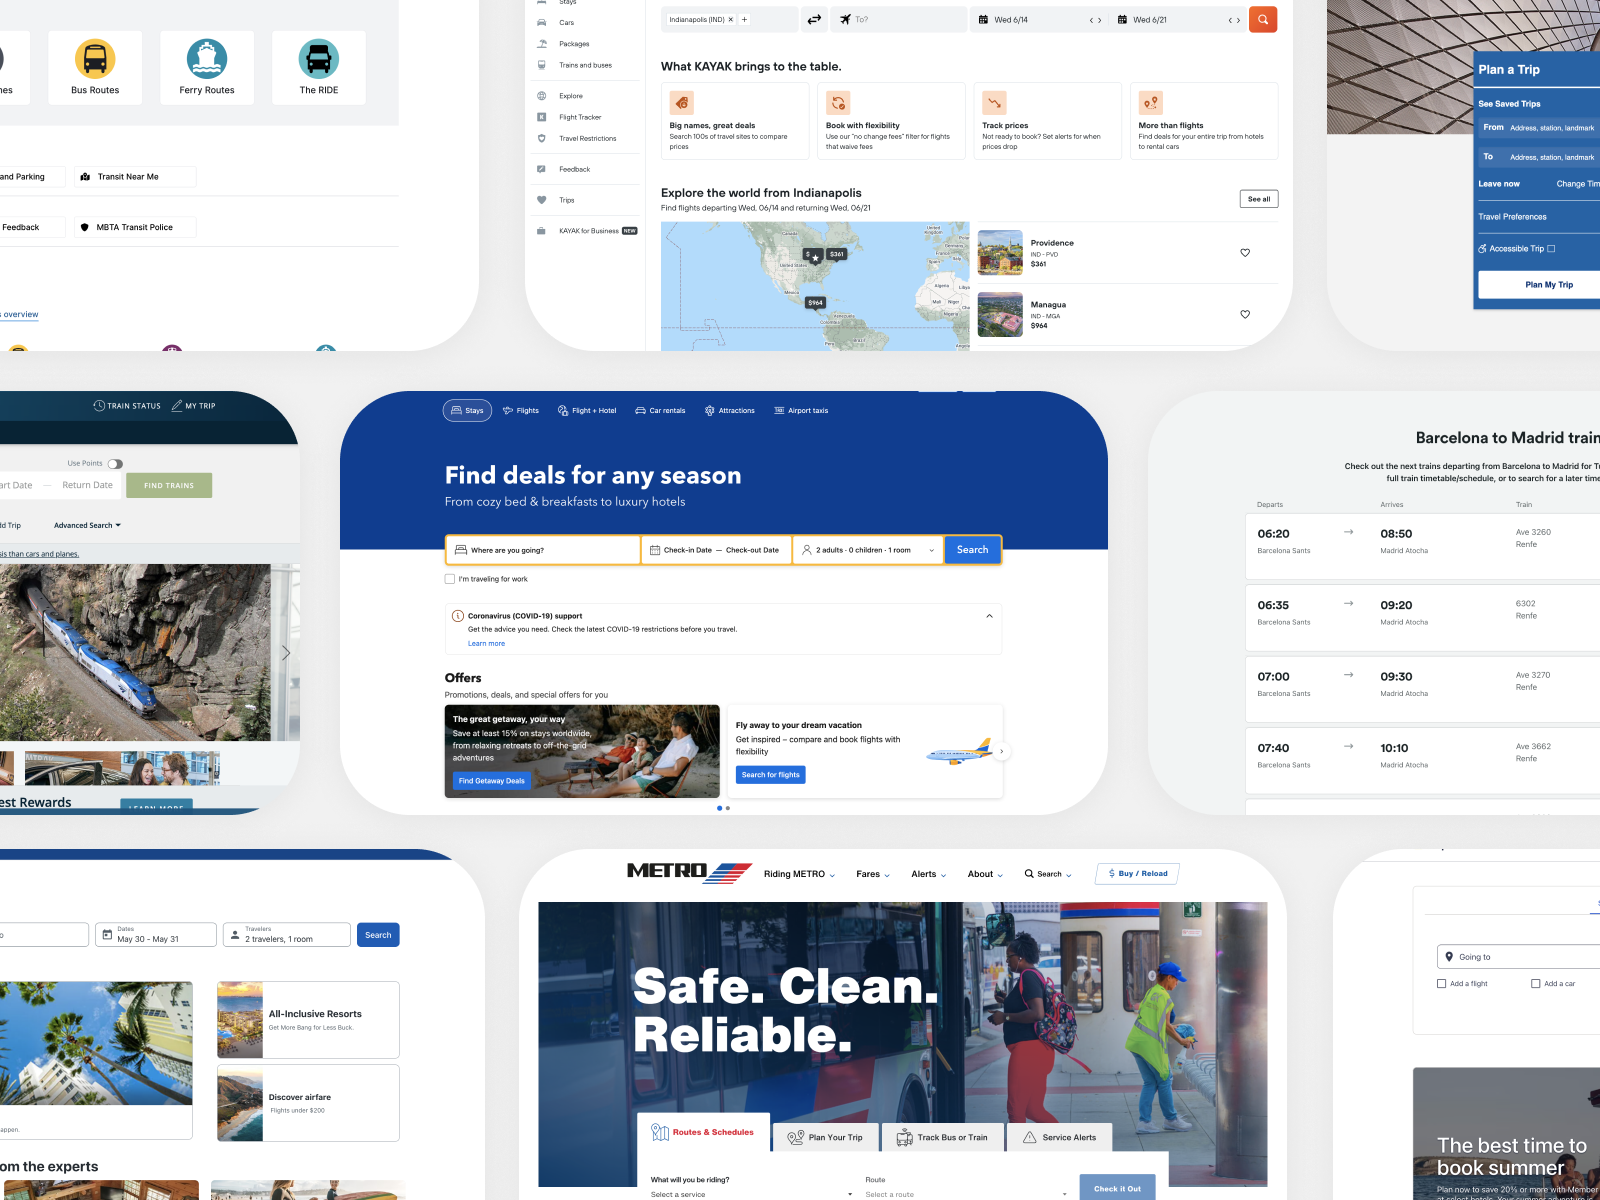Open Train Status in Amtrak header

(x=127, y=406)
